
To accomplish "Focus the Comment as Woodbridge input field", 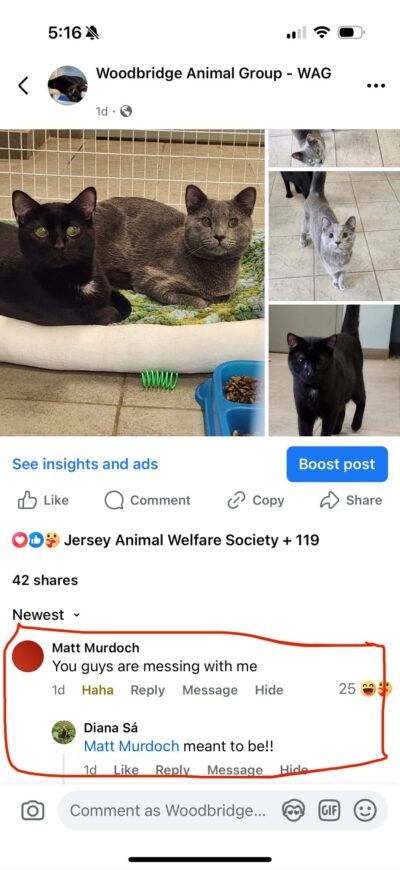I will point(168,811).
